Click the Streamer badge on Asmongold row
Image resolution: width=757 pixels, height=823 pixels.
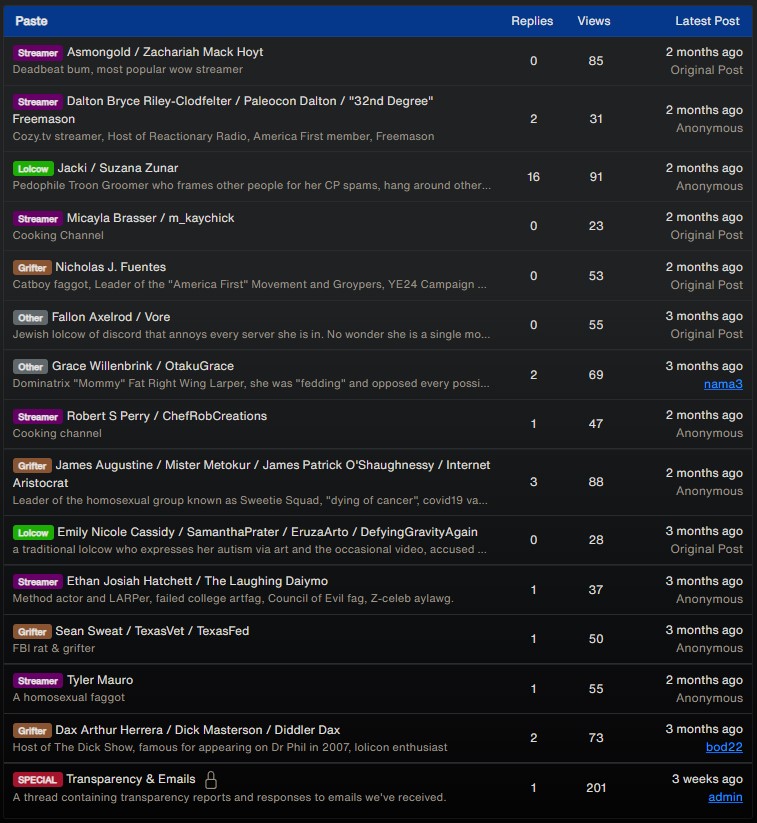pyautogui.click(x=38, y=52)
